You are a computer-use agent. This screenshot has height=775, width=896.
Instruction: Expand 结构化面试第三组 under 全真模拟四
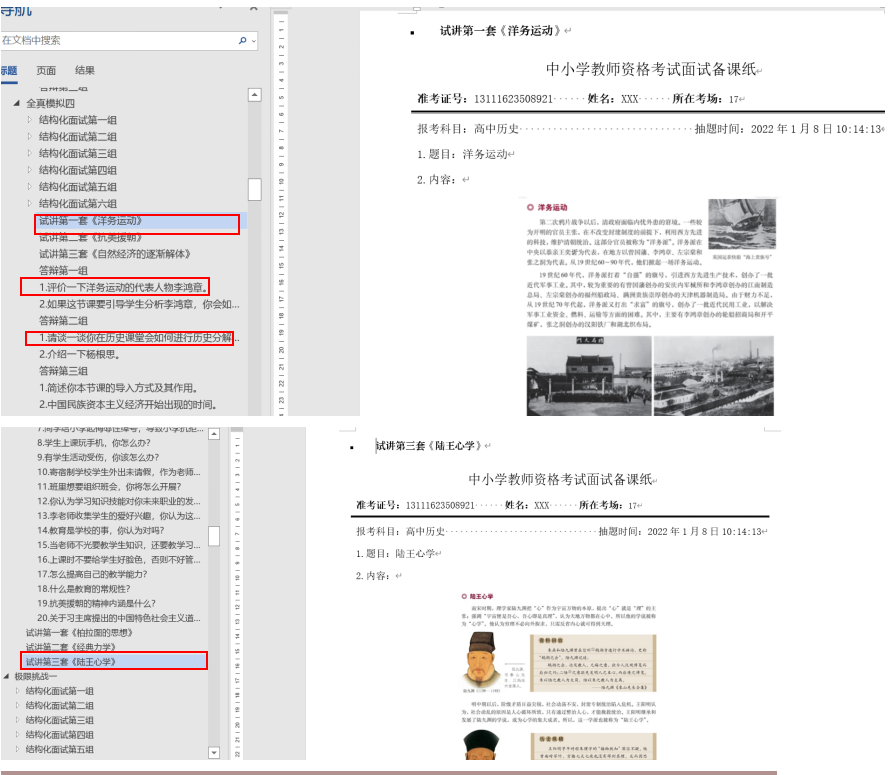point(29,154)
